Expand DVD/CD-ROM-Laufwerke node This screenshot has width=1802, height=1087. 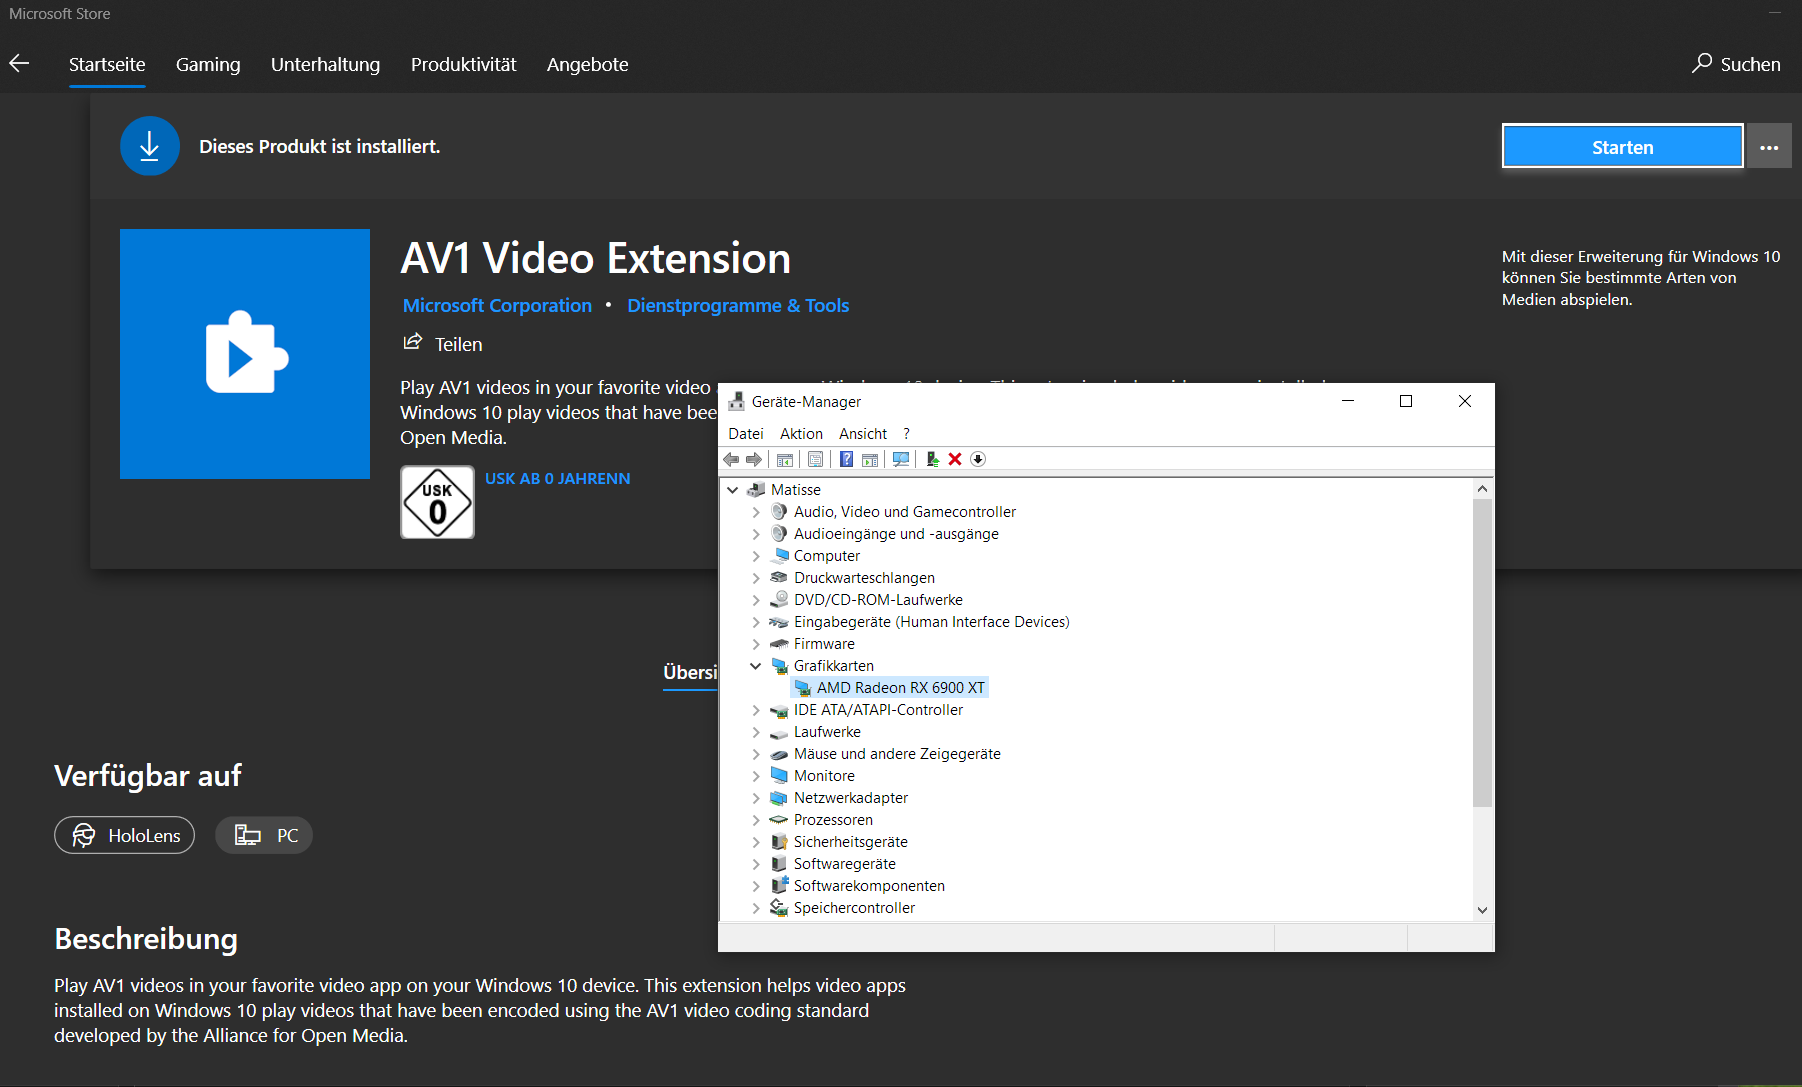click(x=756, y=599)
